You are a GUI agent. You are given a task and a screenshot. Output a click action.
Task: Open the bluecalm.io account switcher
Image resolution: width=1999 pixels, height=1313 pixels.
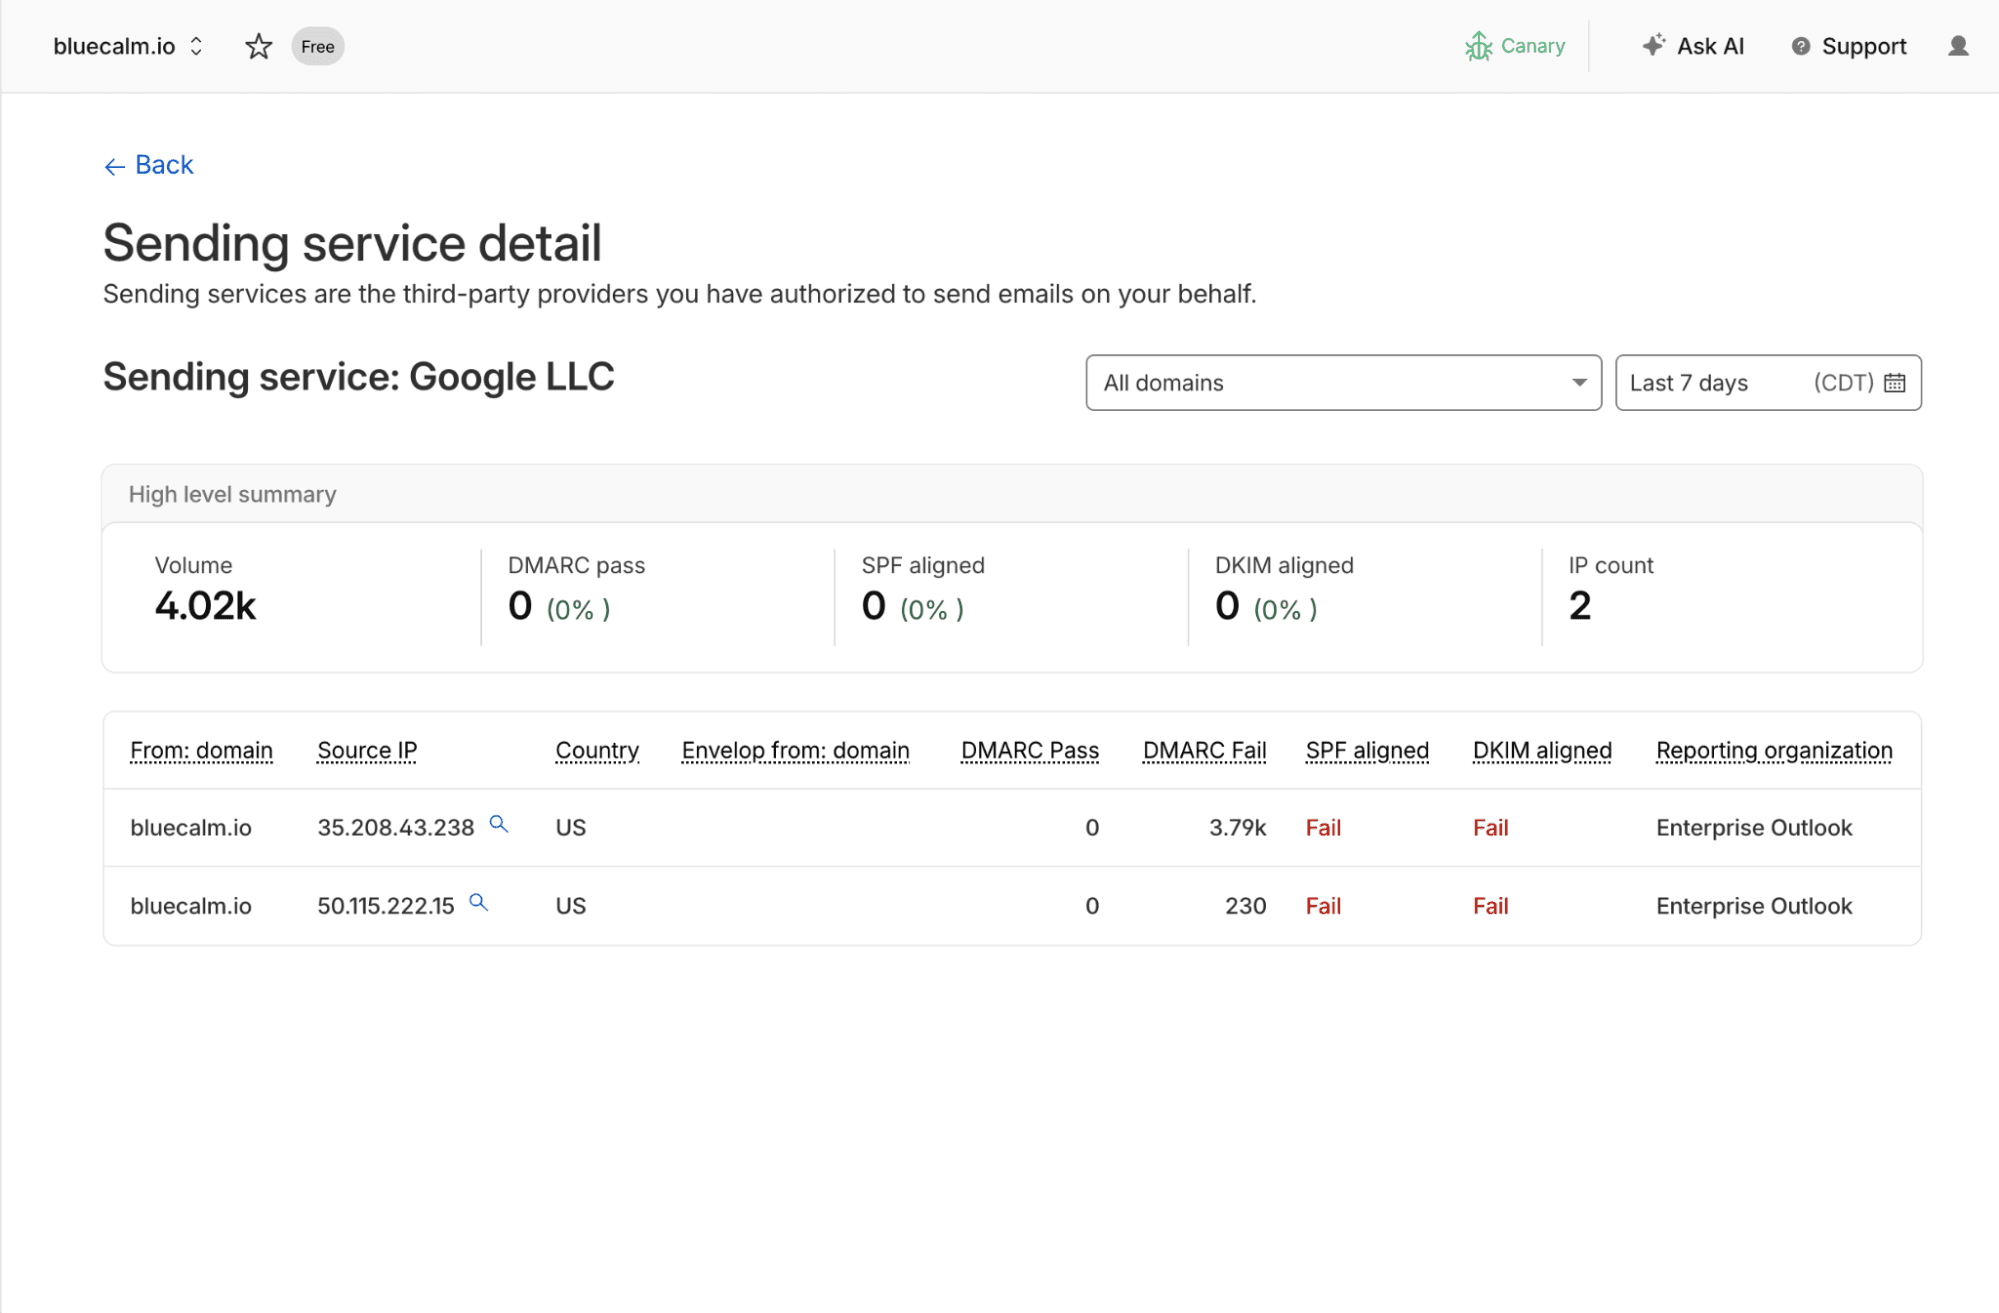click(128, 46)
